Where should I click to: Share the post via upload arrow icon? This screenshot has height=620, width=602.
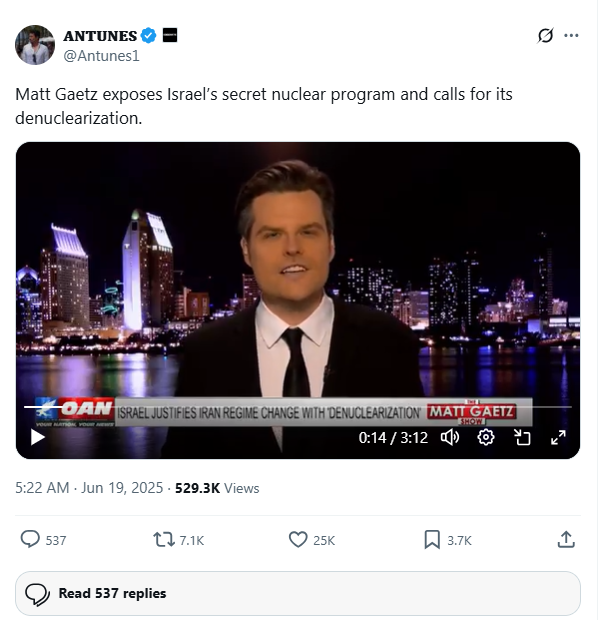click(566, 539)
